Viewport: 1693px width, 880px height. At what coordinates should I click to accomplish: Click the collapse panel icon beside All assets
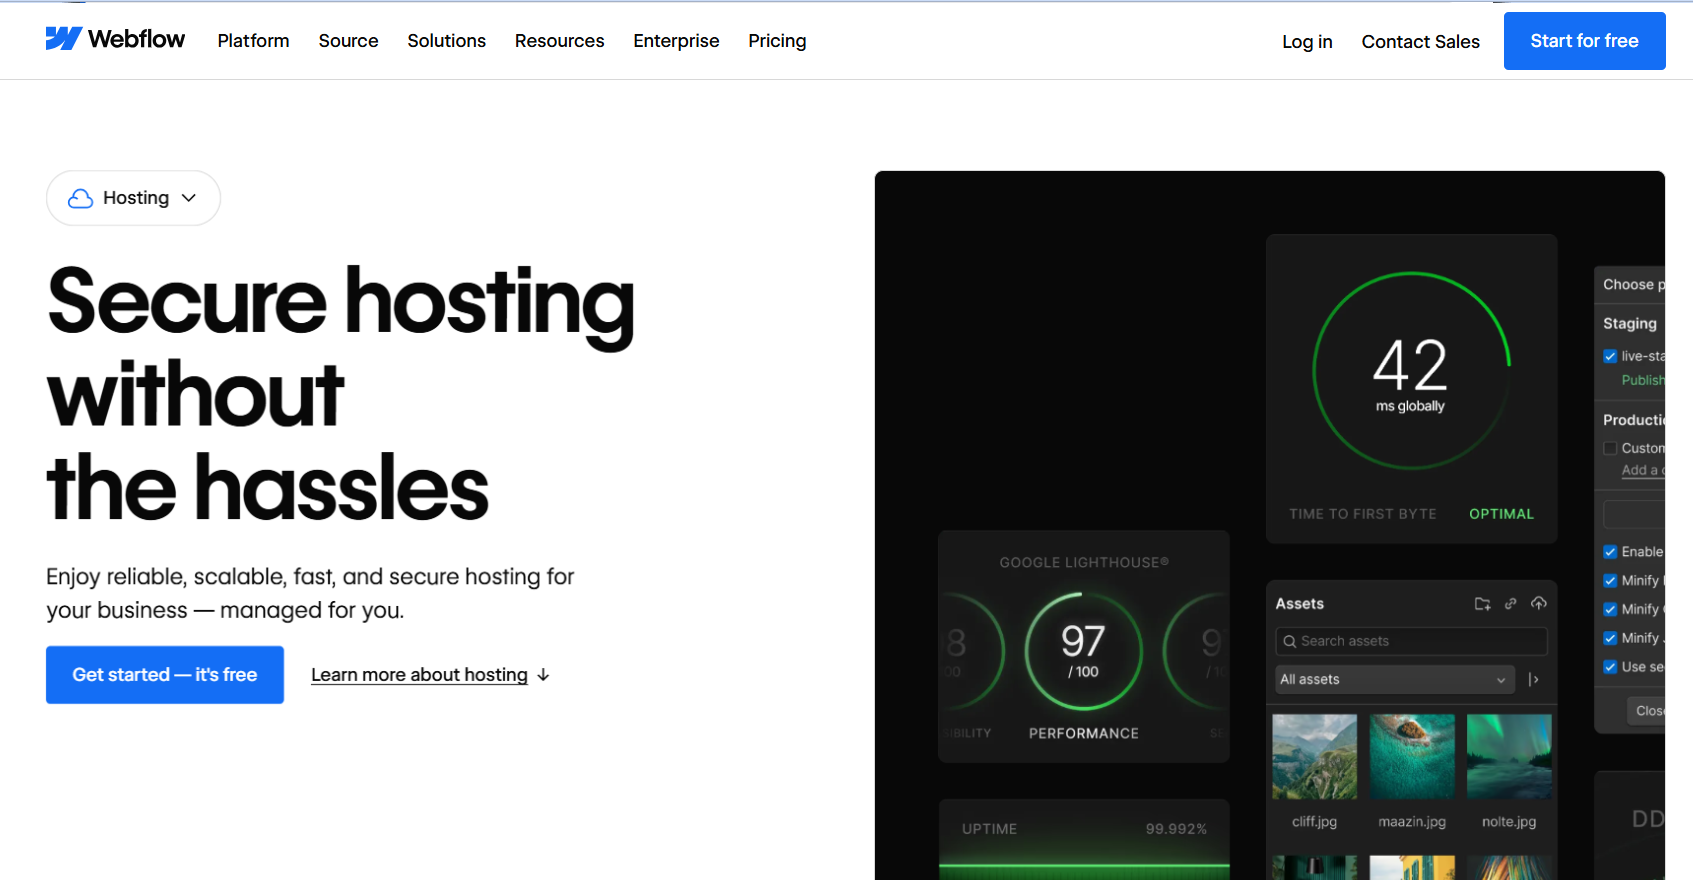pos(1534,680)
